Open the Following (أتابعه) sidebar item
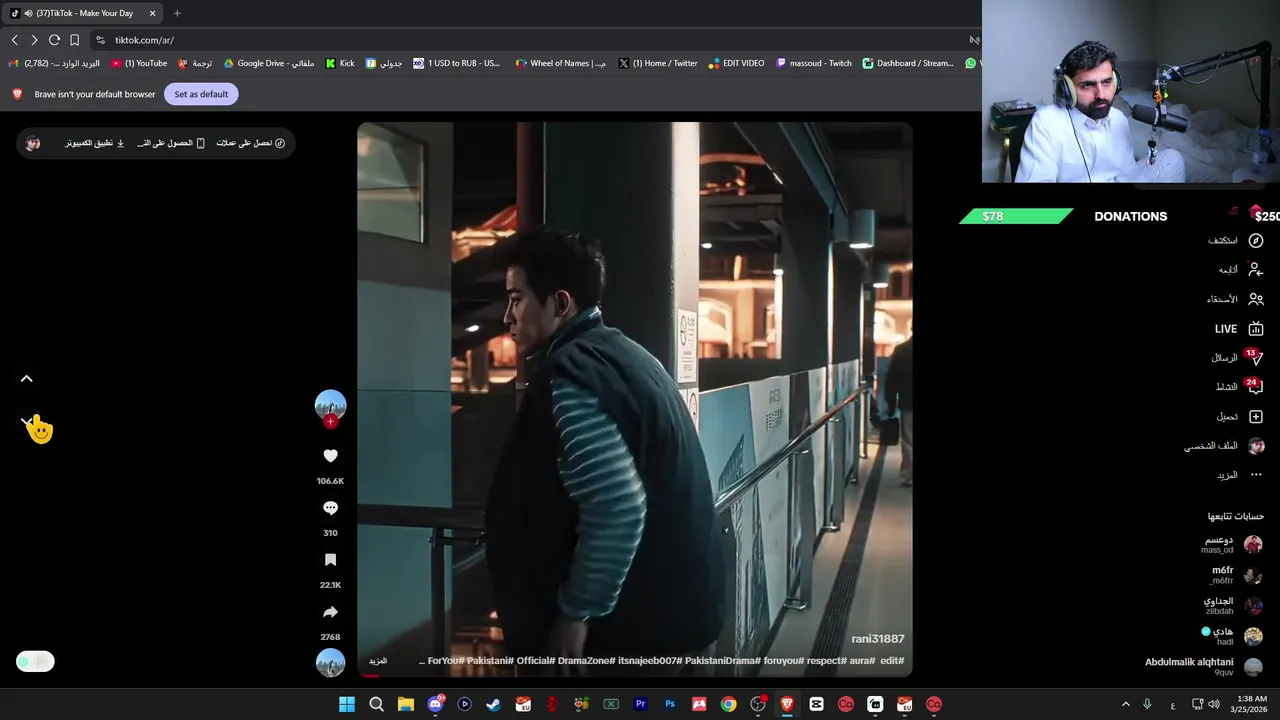Image resolution: width=1280 pixels, height=720 pixels. 1240,270
